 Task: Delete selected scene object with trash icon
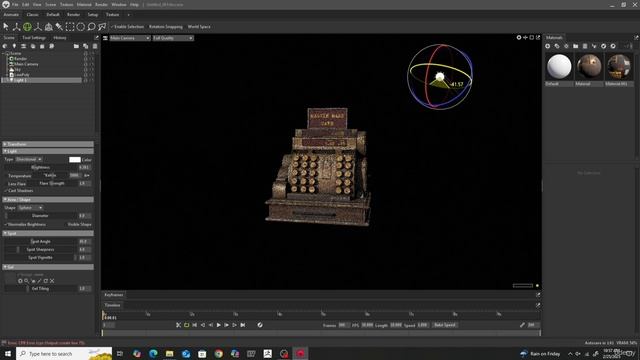point(95,46)
